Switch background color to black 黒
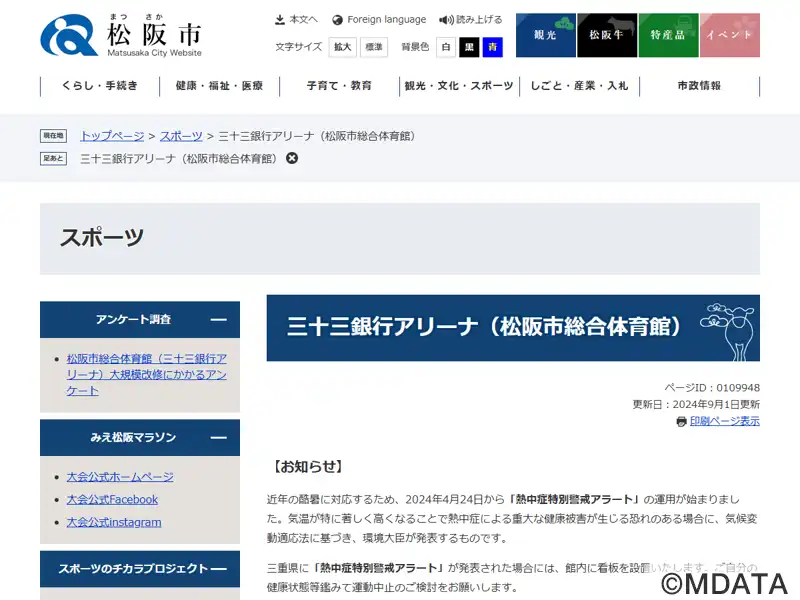The width and height of the screenshot is (800, 600). (x=469, y=47)
